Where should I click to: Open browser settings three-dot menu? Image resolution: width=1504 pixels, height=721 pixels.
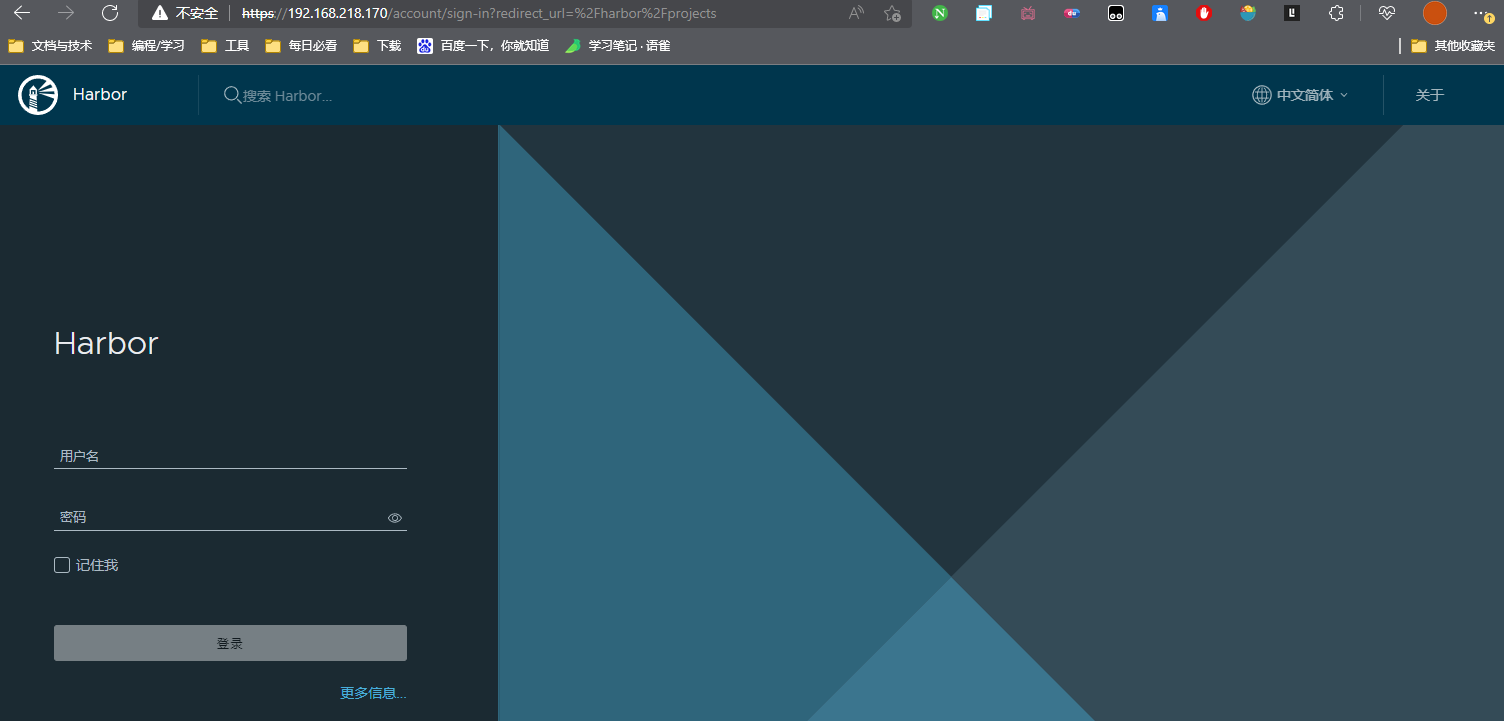tap(1483, 13)
